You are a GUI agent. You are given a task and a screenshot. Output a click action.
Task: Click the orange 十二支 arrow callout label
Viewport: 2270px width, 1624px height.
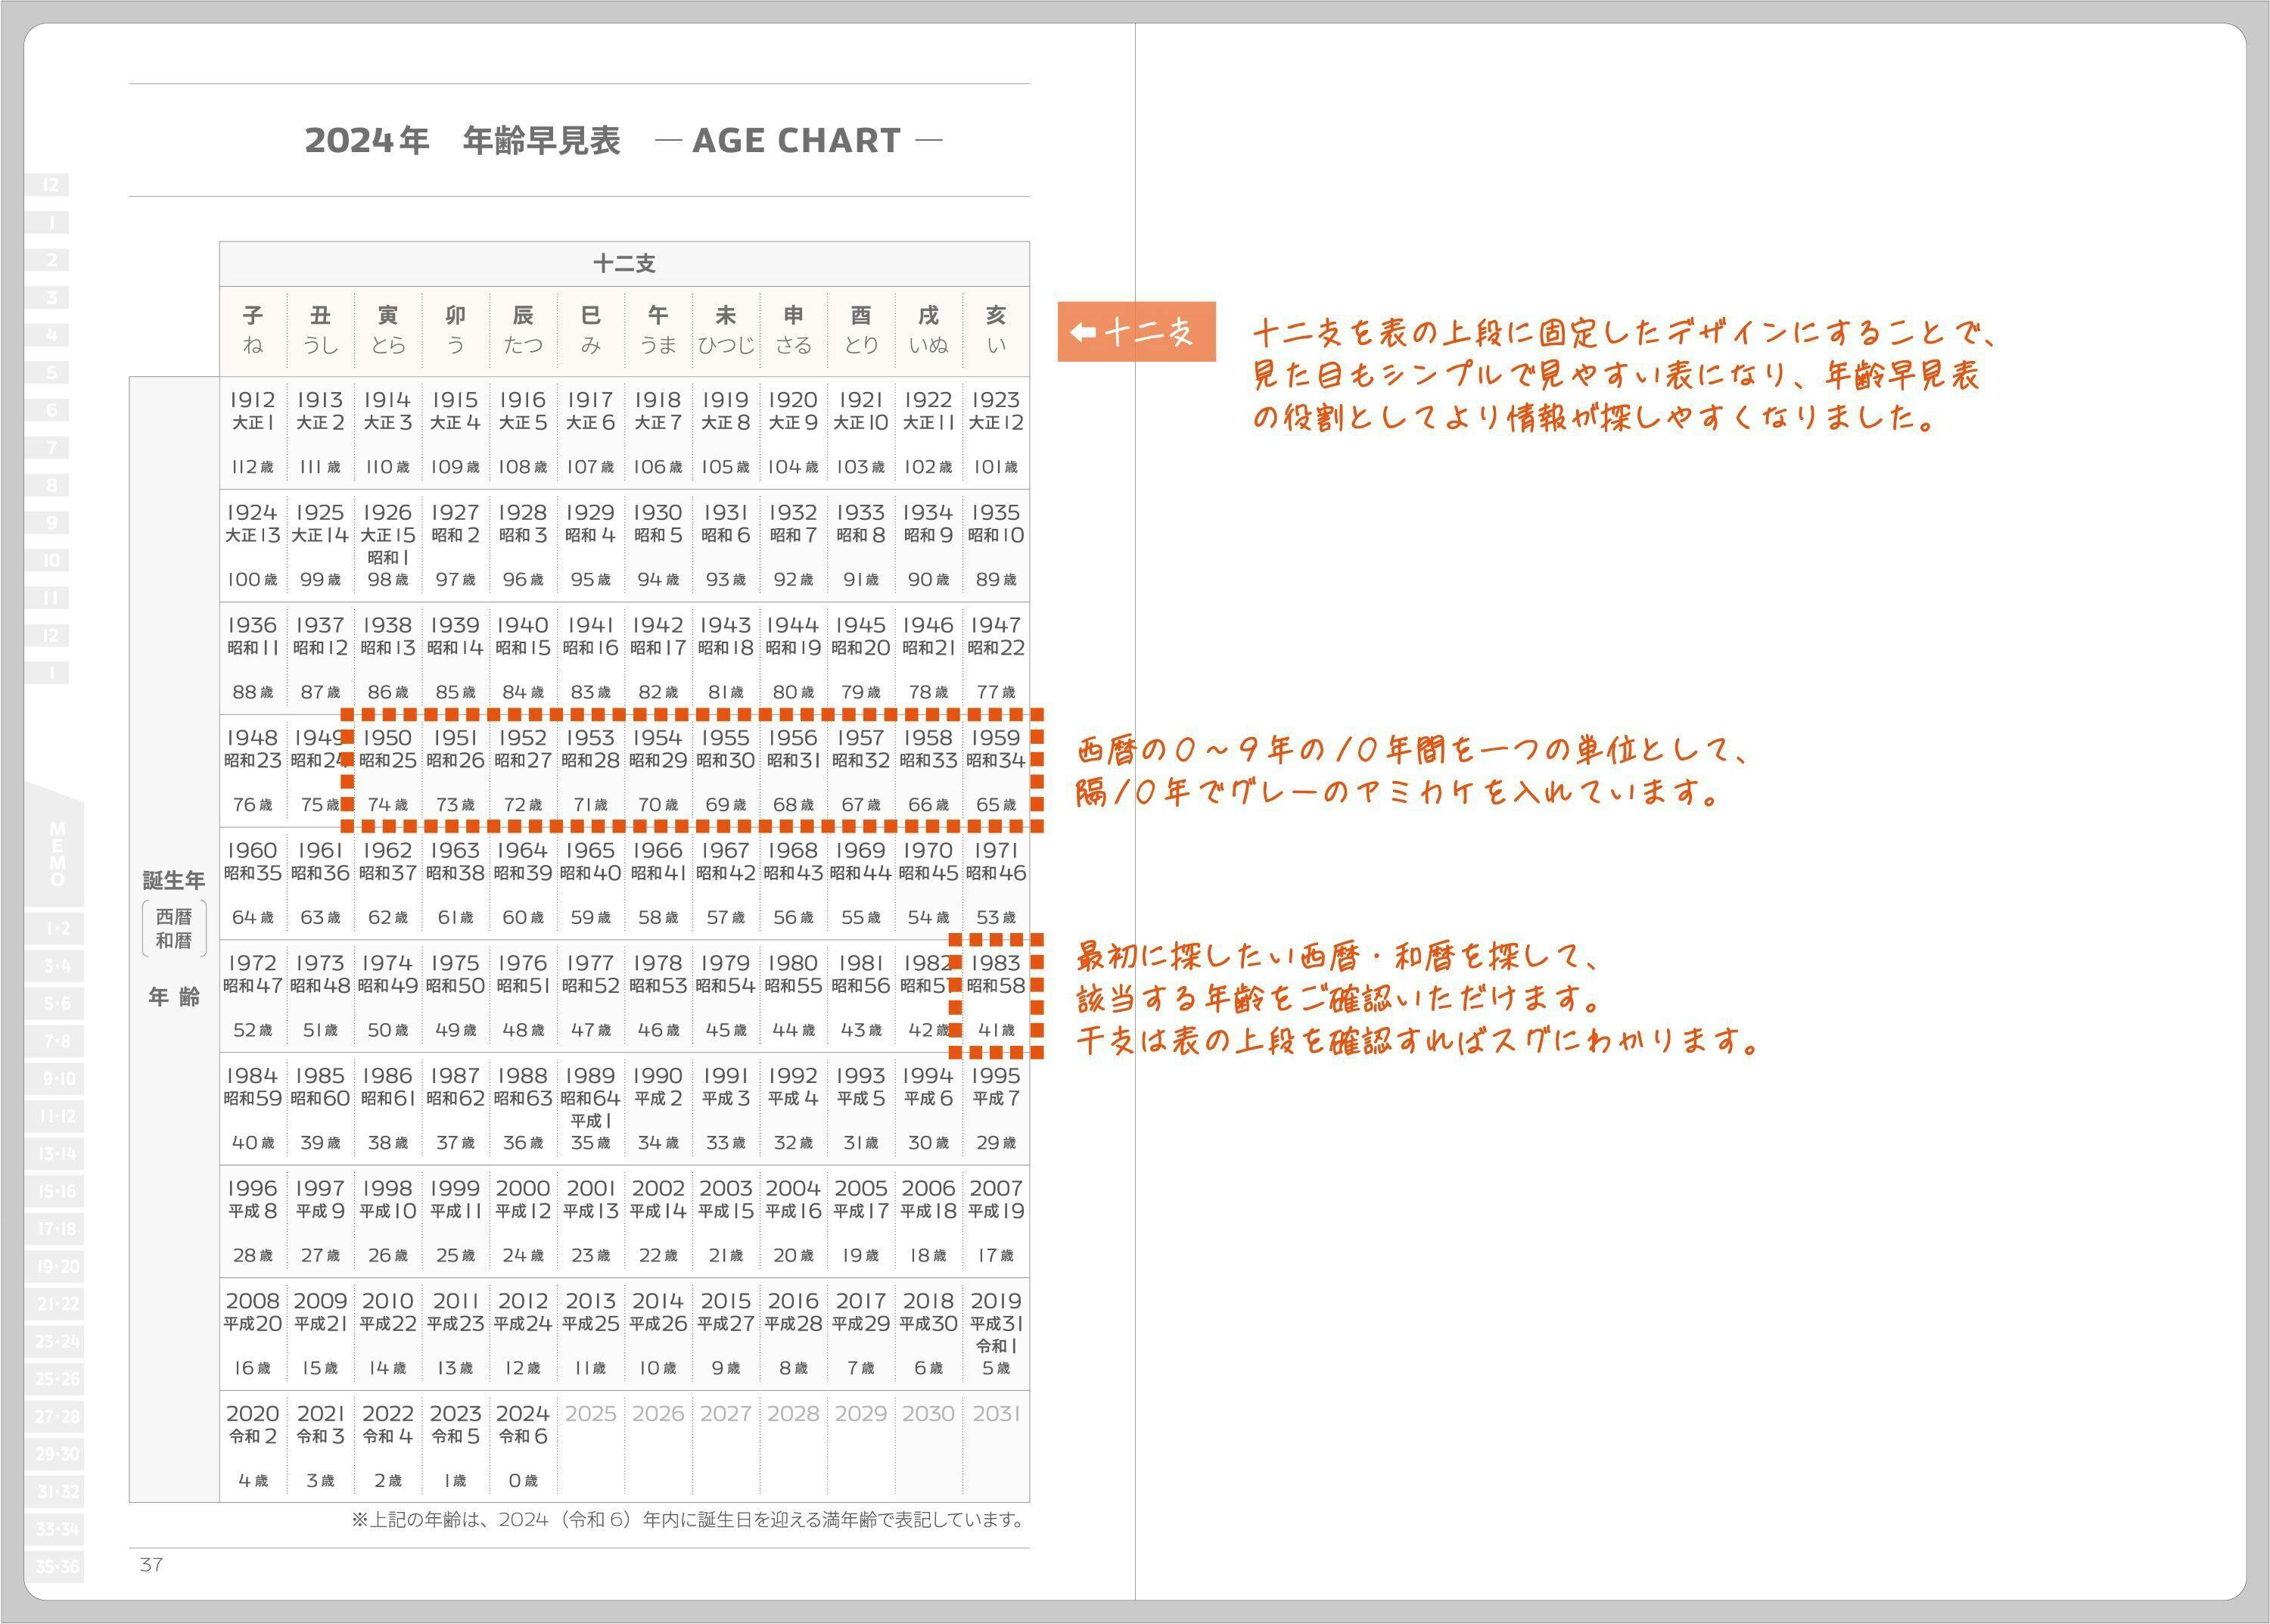click(1136, 331)
